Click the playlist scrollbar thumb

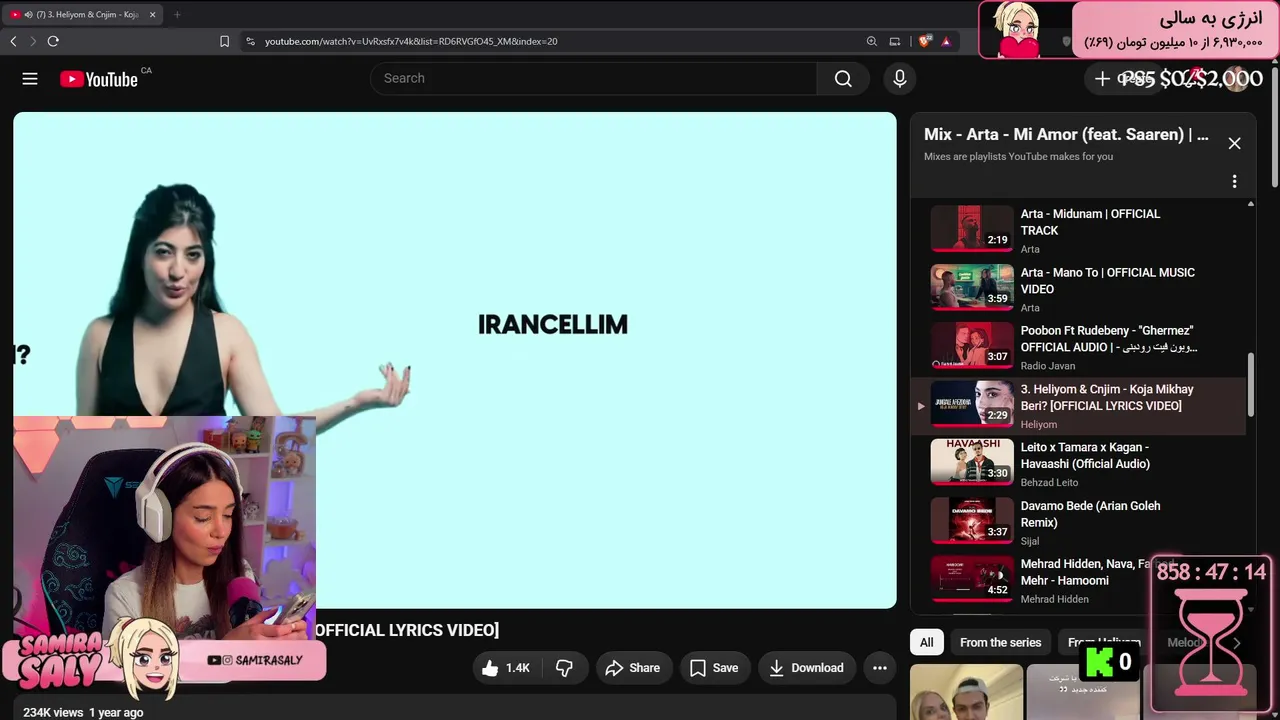coord(1250,385)
